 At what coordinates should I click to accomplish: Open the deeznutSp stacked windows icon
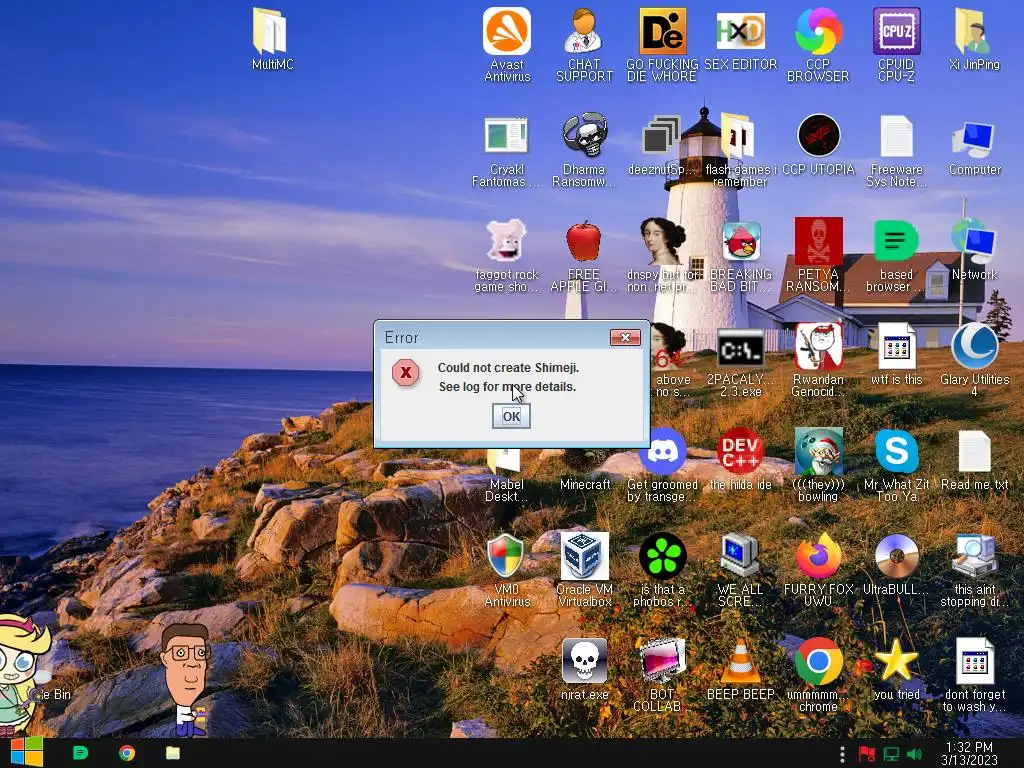660,137
